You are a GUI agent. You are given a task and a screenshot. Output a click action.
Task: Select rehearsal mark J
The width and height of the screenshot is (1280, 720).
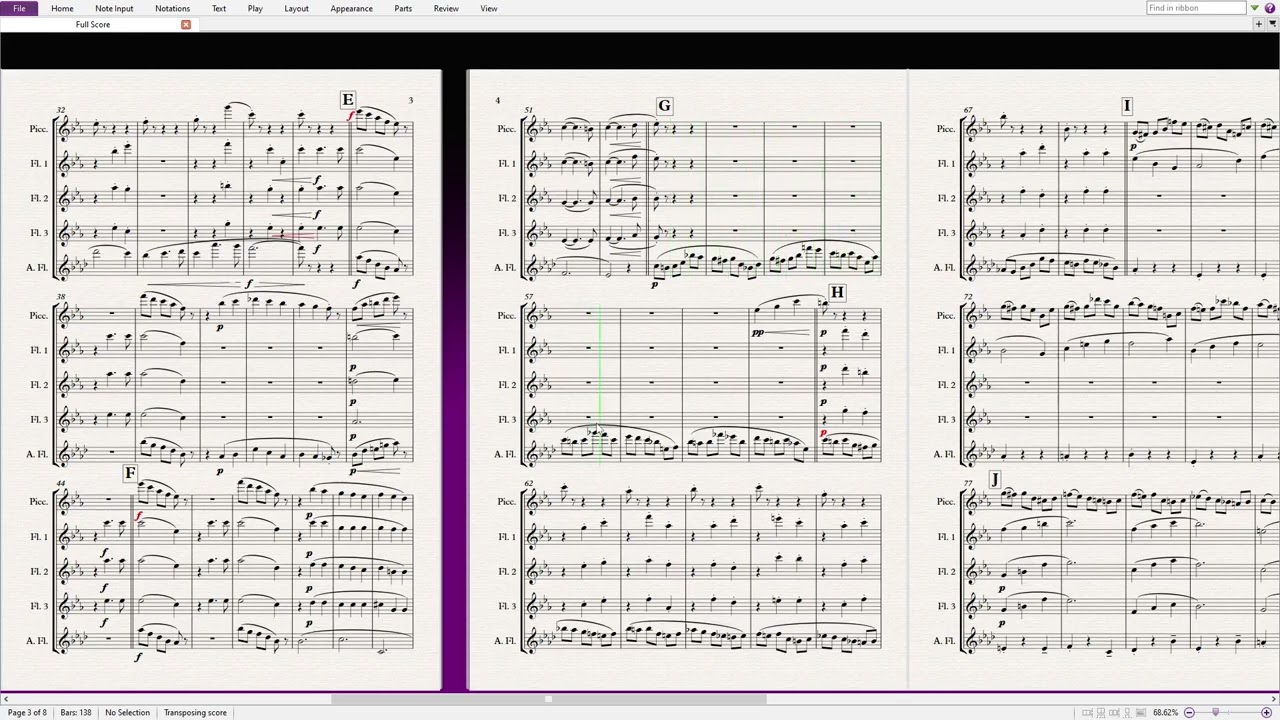pos(994,480)
